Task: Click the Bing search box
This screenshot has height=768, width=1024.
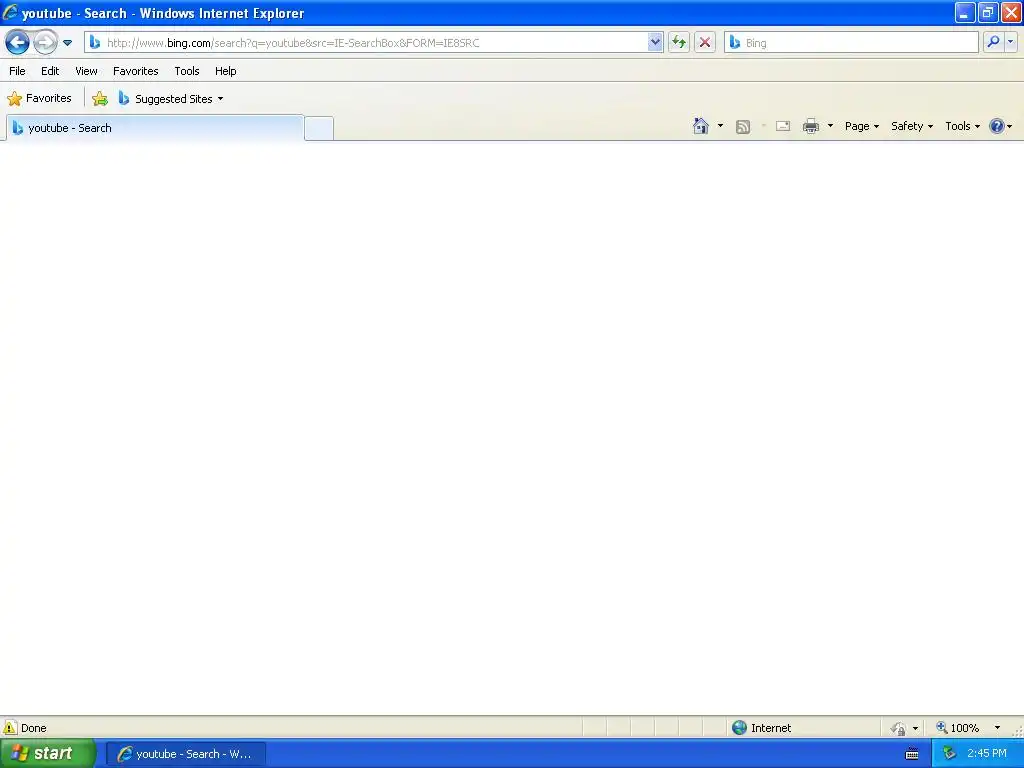Action: 851,42
